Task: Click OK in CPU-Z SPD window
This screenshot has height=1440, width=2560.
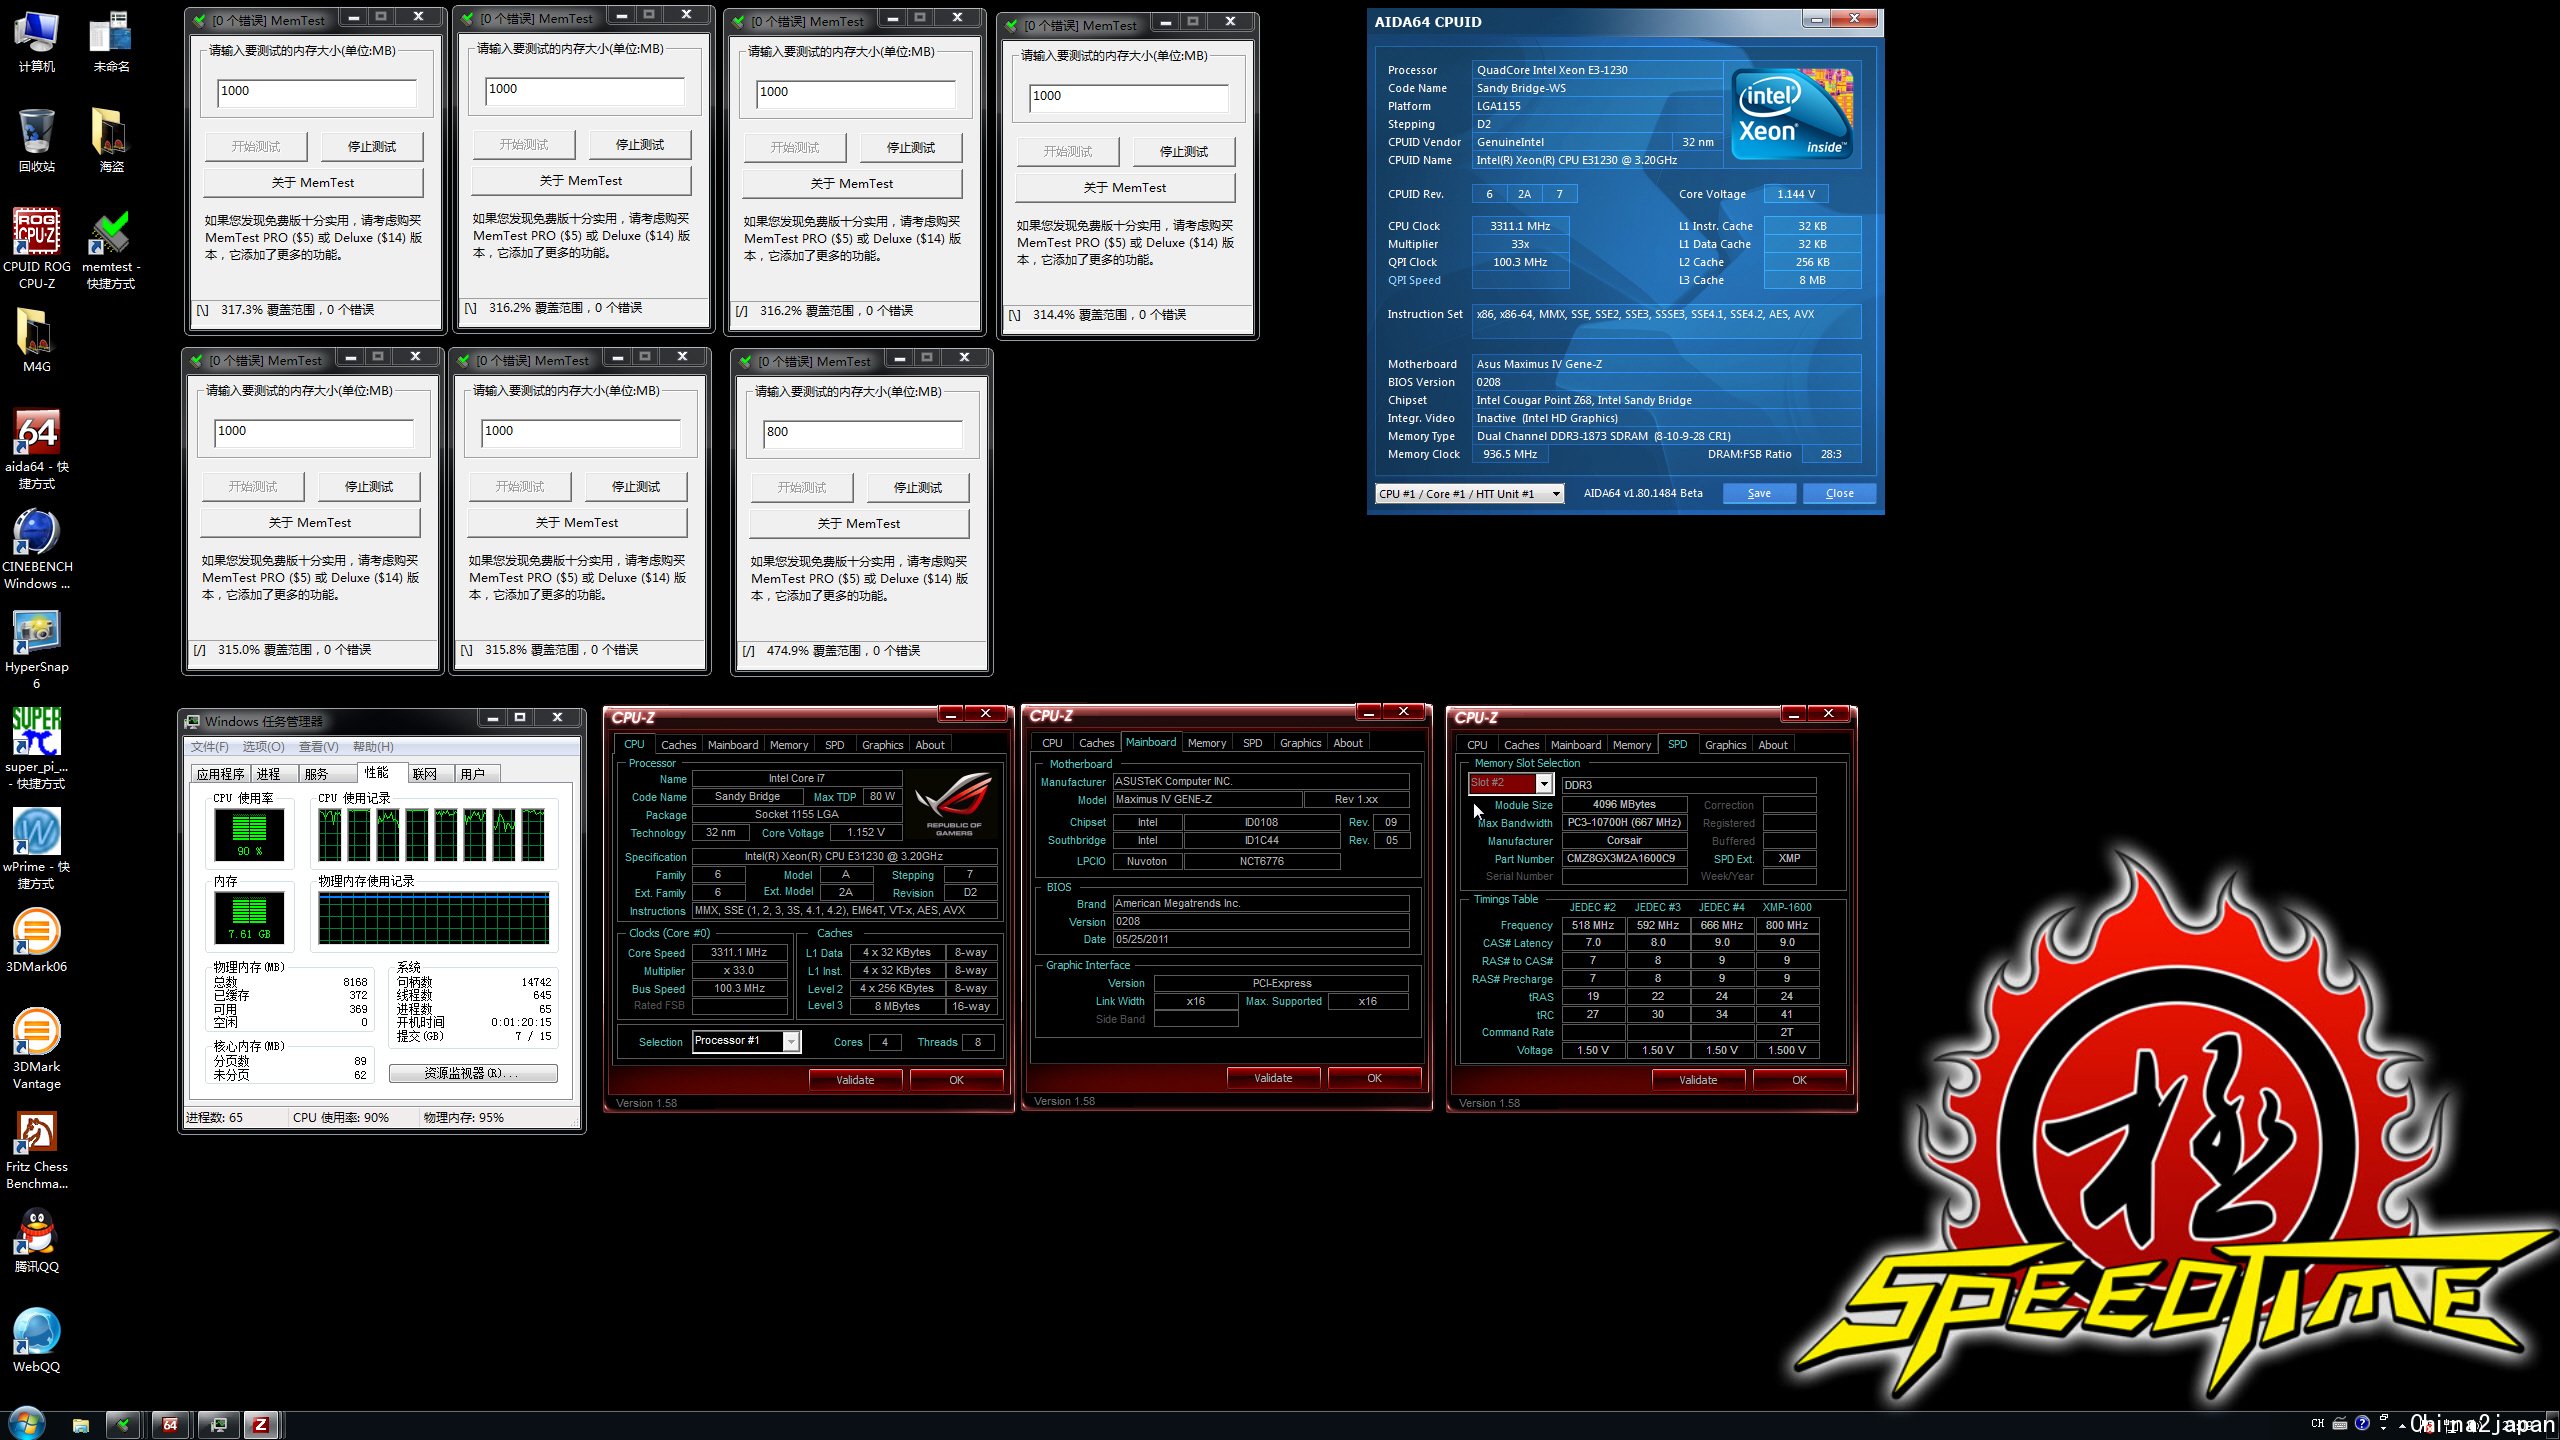Action: coord(1799,1080)
